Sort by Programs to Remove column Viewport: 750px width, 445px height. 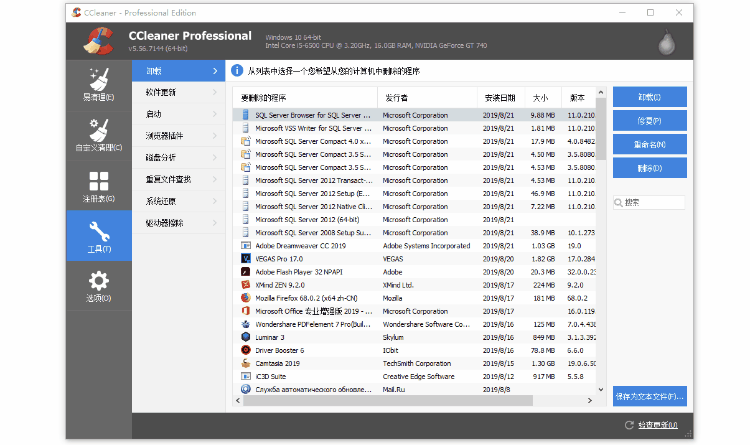[x=305, y=98]
